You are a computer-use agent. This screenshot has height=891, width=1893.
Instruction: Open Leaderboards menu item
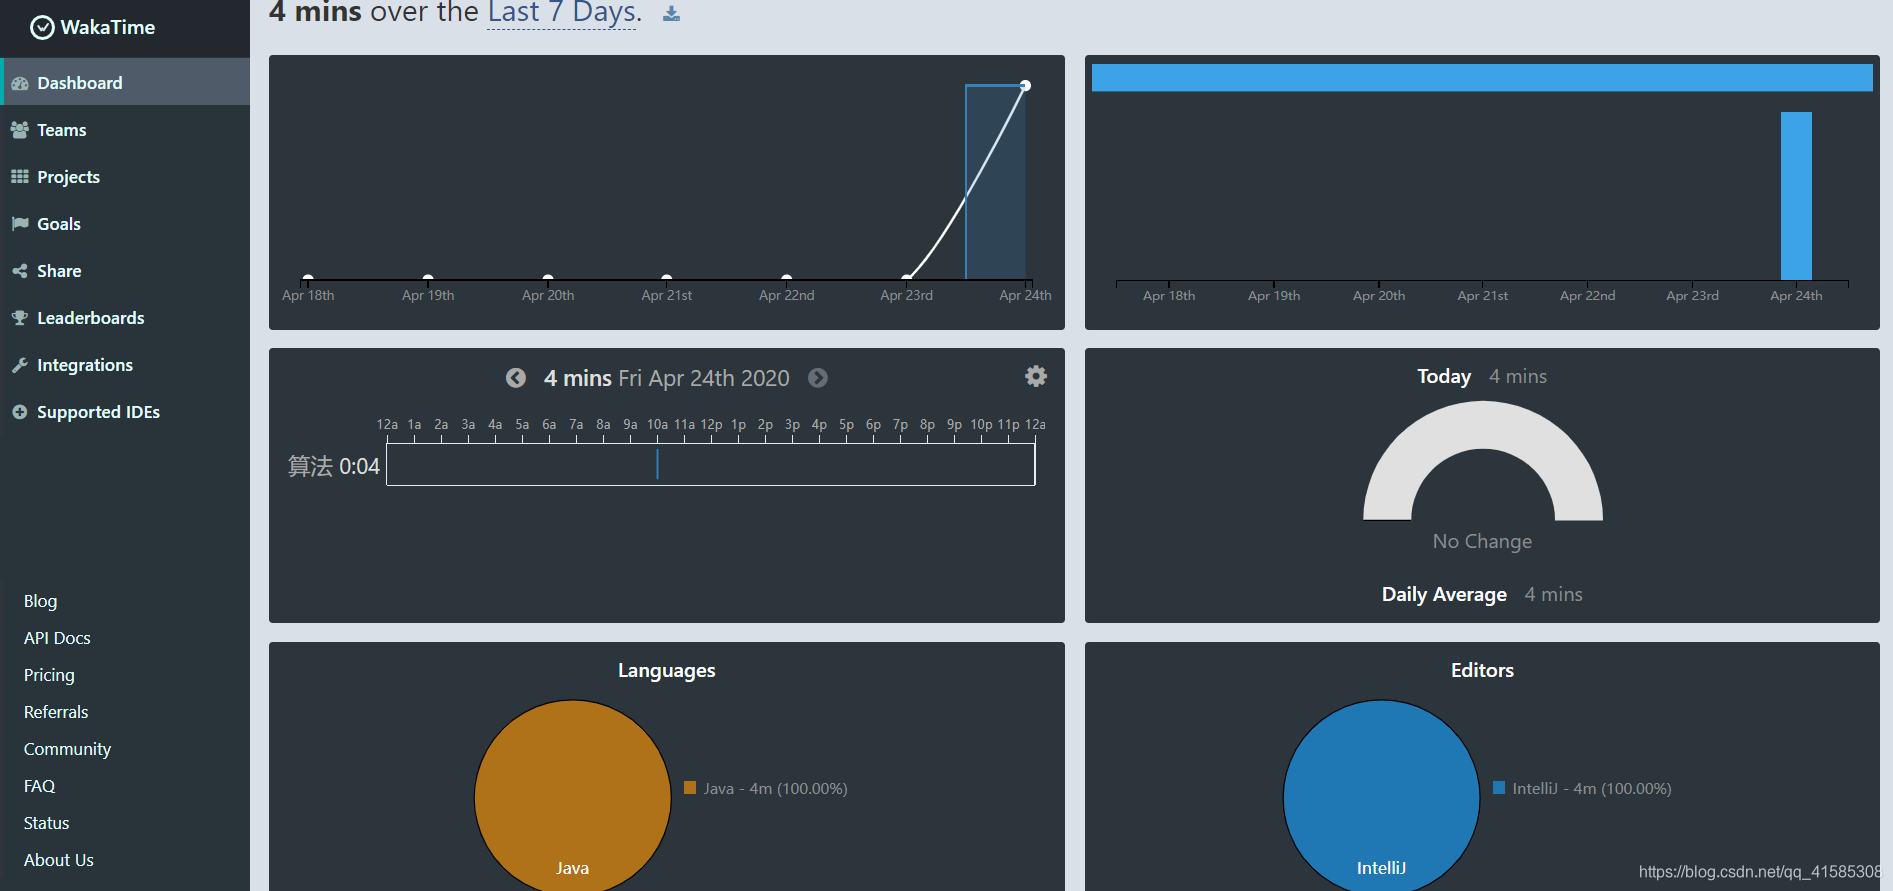pos(125,318)
